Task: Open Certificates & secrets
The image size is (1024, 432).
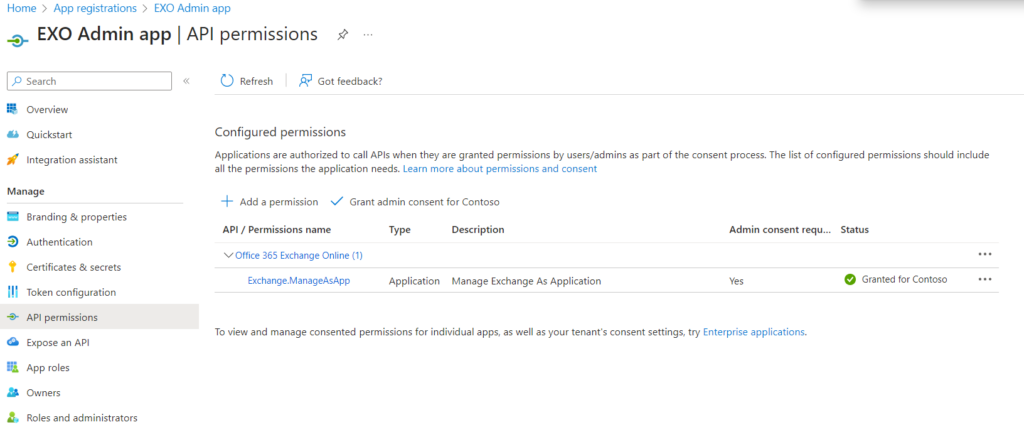Action: coord(74,267)
